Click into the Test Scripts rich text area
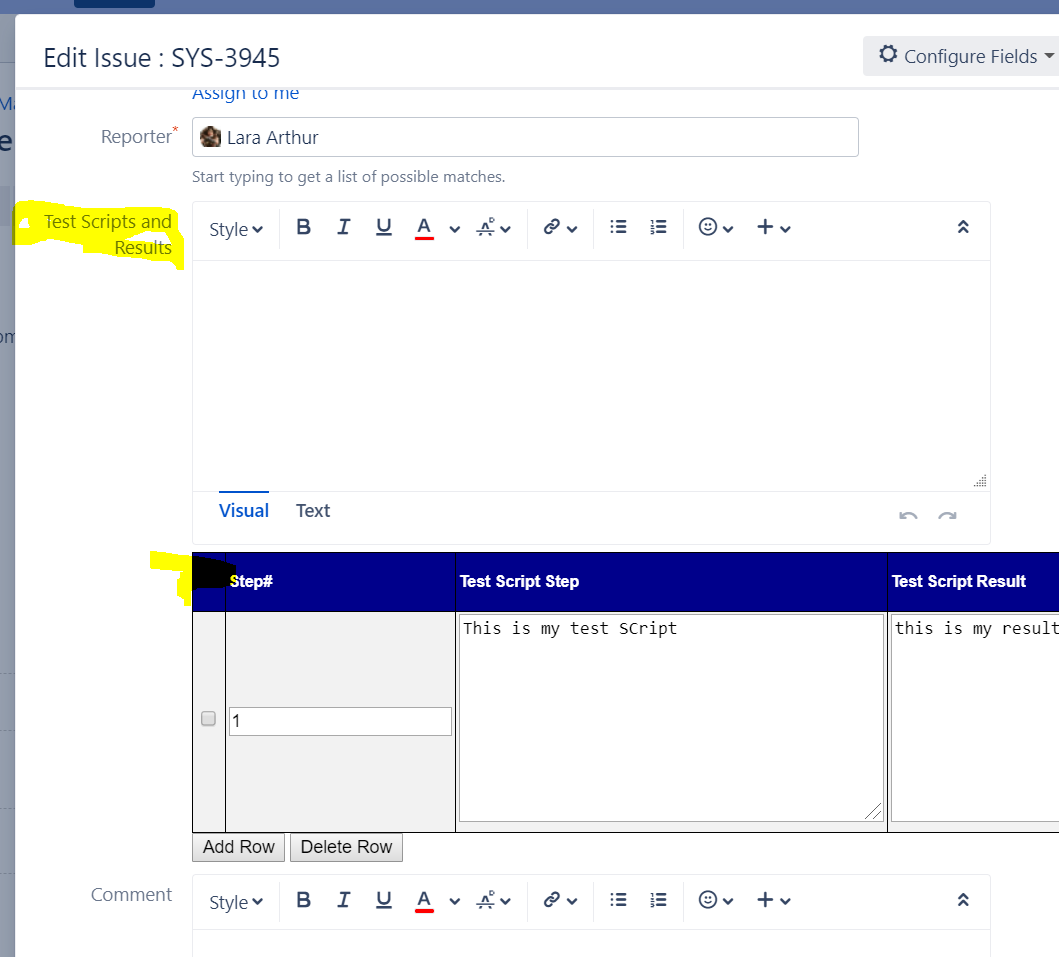The height and width of the screenshot is (957, 1059). pos(591,376)
